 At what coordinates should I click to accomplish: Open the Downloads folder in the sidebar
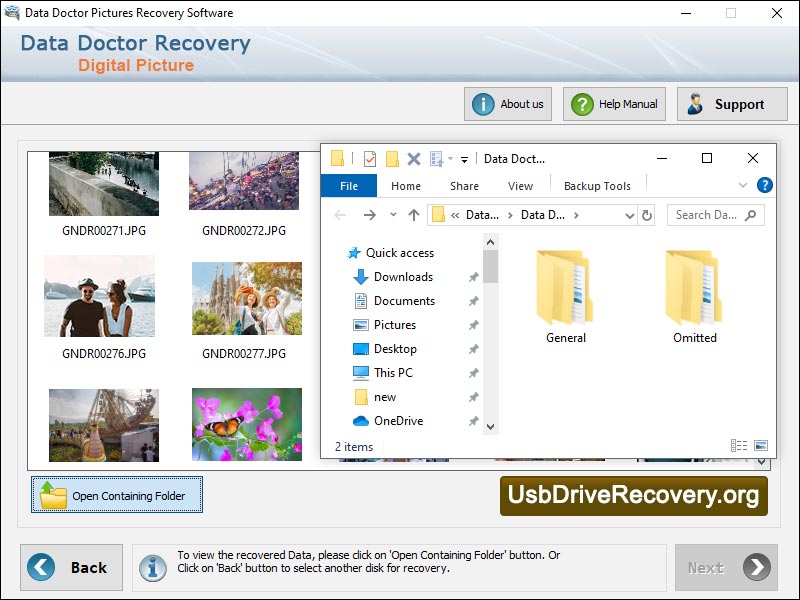tap(405, 277)
